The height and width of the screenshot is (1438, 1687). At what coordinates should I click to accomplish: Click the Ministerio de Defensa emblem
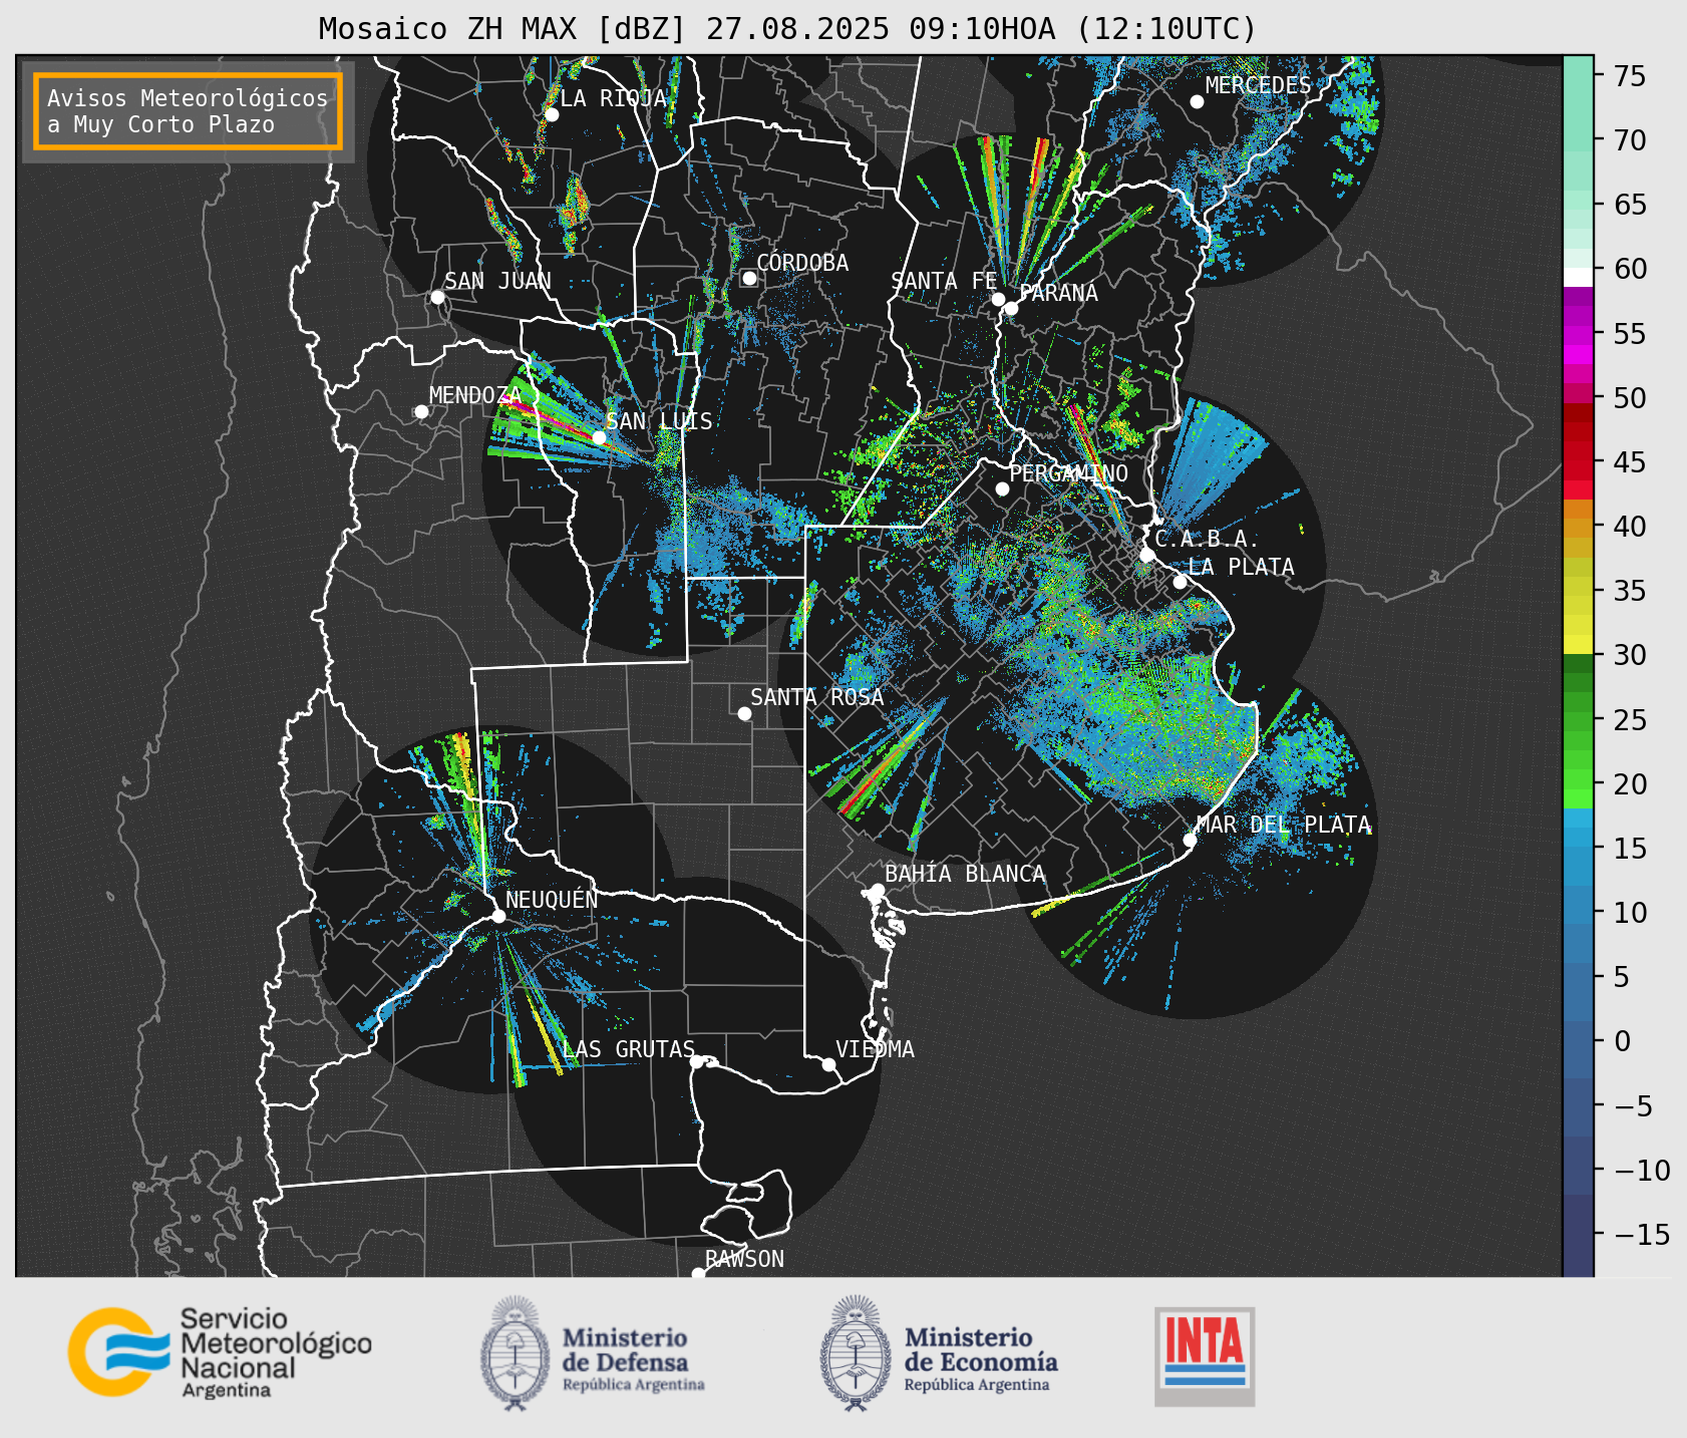515,1353
